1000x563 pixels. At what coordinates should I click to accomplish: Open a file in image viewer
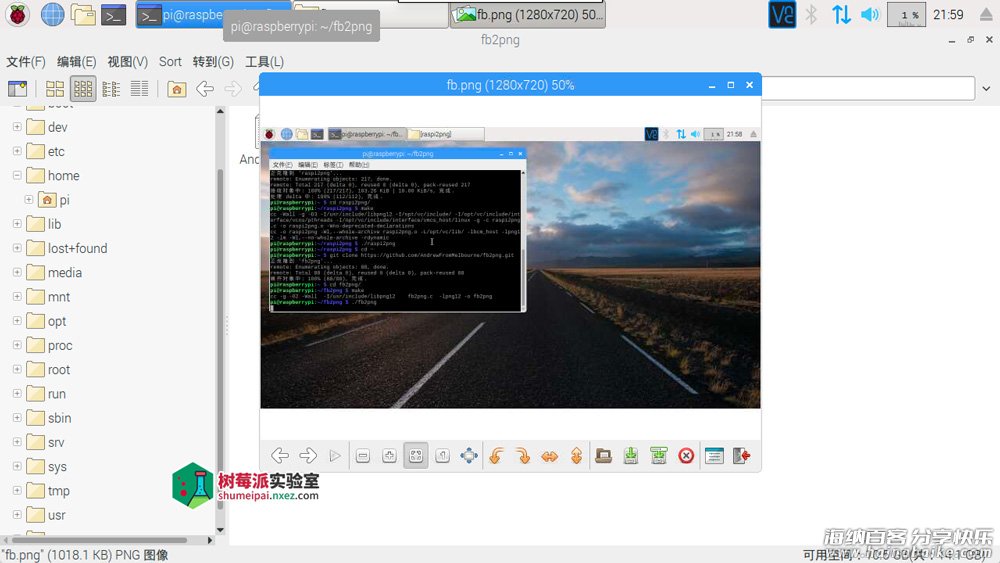pyautogui.click(x=603, y=455)
